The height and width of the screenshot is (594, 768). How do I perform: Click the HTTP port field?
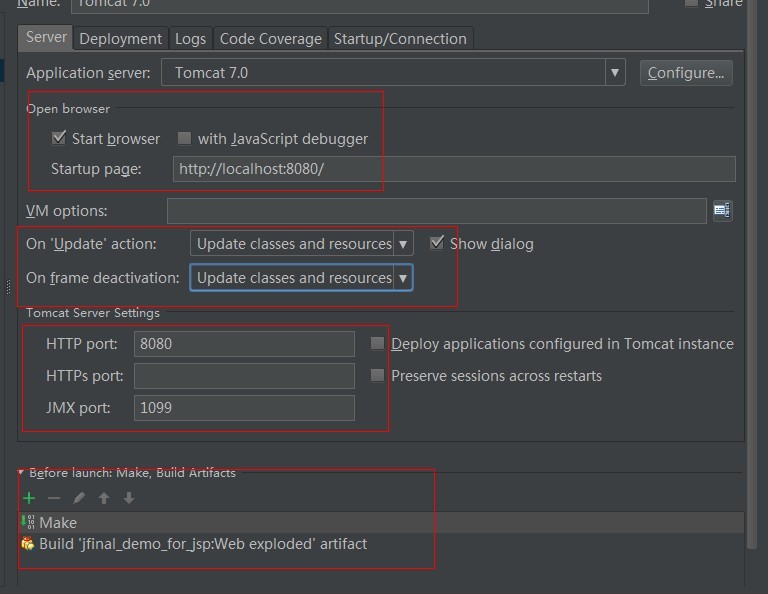pos(244,344)
